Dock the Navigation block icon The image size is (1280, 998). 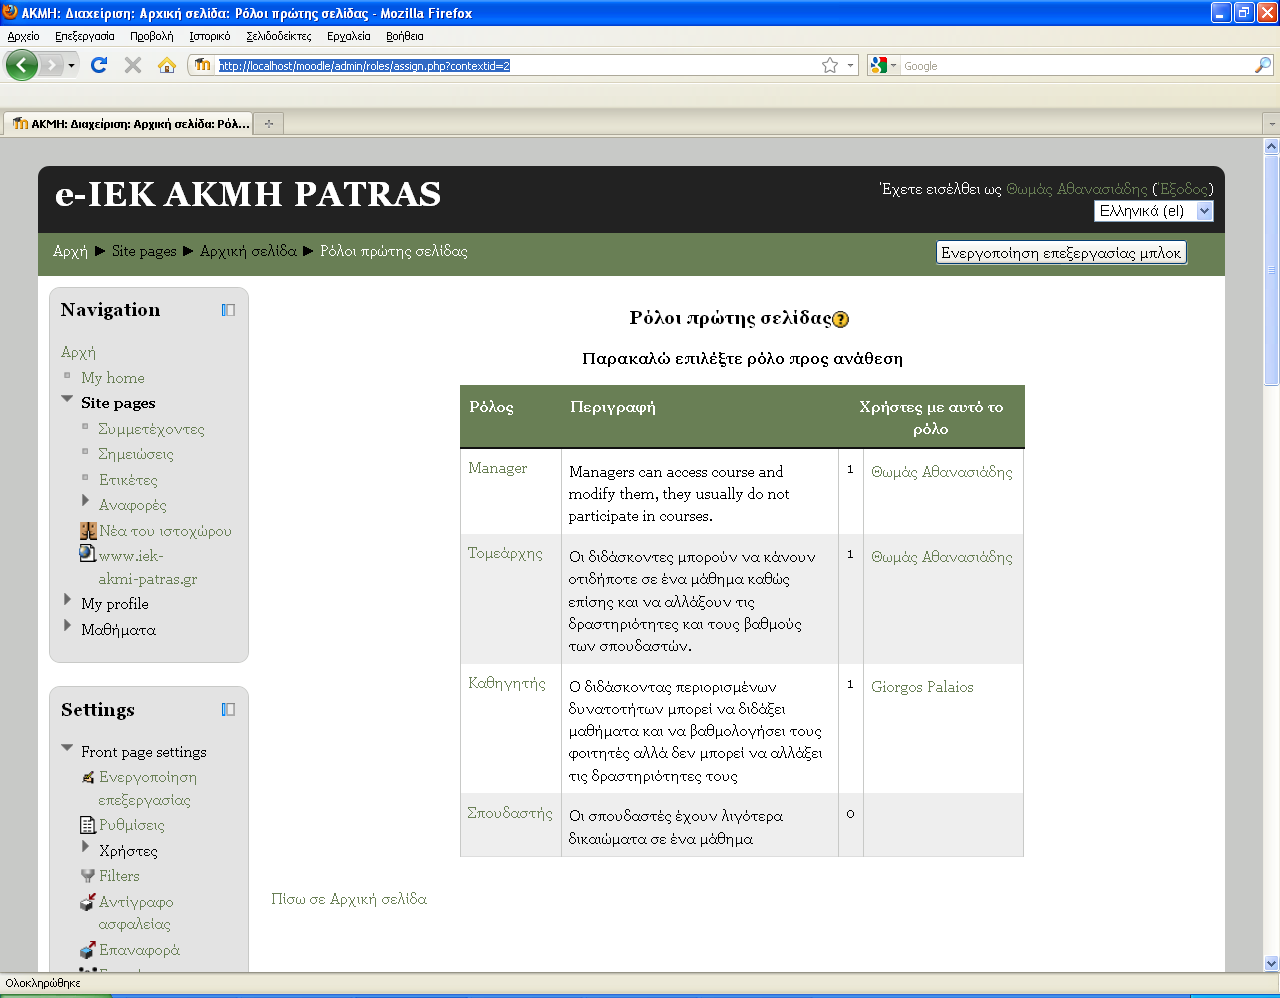[228, 310]
